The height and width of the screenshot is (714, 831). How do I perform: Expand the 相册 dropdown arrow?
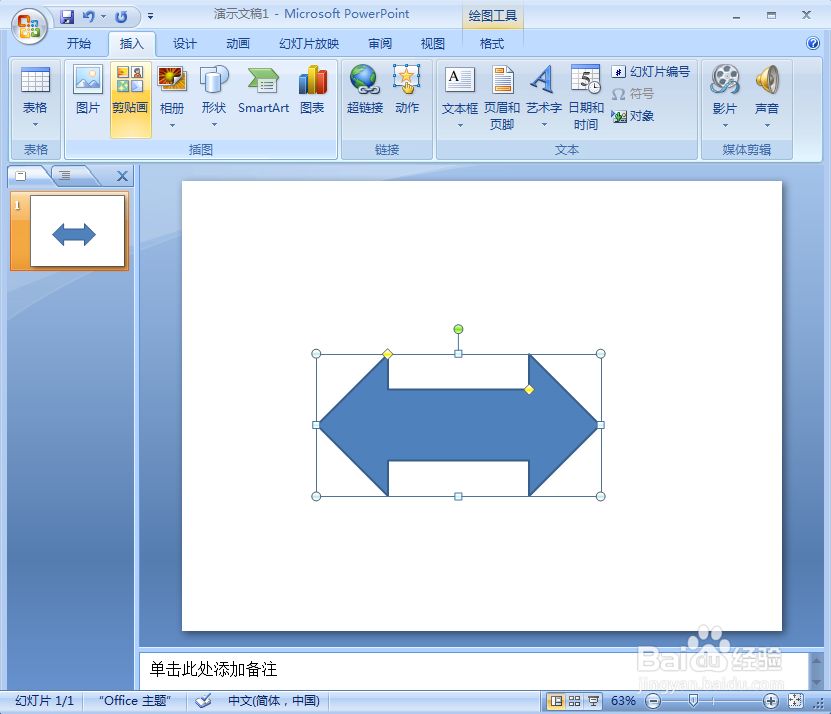pyautogui.click(x=172, y=126)
